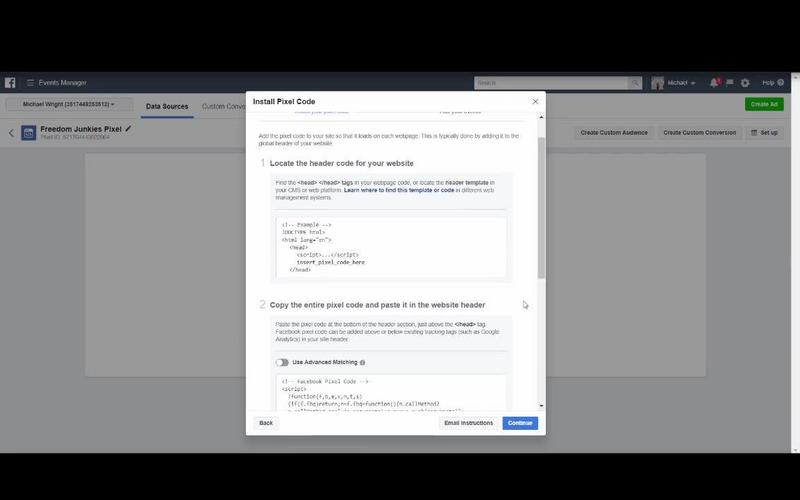Click Michael's profile picture thumbnail
The width and height of the screenshot is (800, 500).
pyautogui.click(x=658, y=83)
